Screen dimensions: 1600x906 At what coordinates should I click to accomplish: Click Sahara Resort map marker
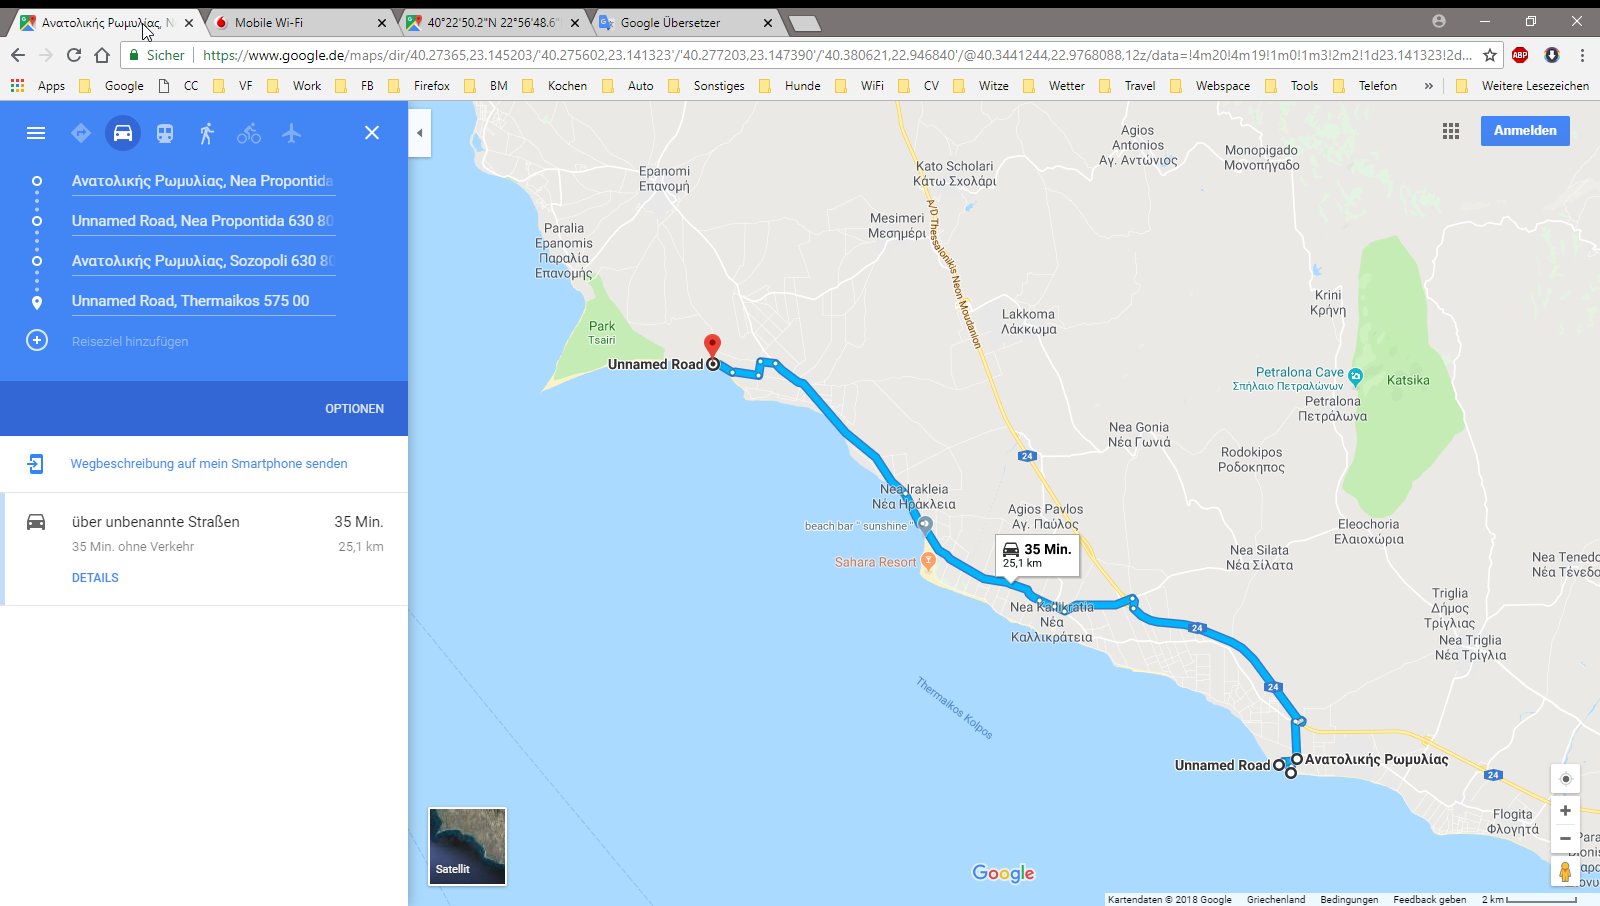pyautogui.click(x=928, y=561)
